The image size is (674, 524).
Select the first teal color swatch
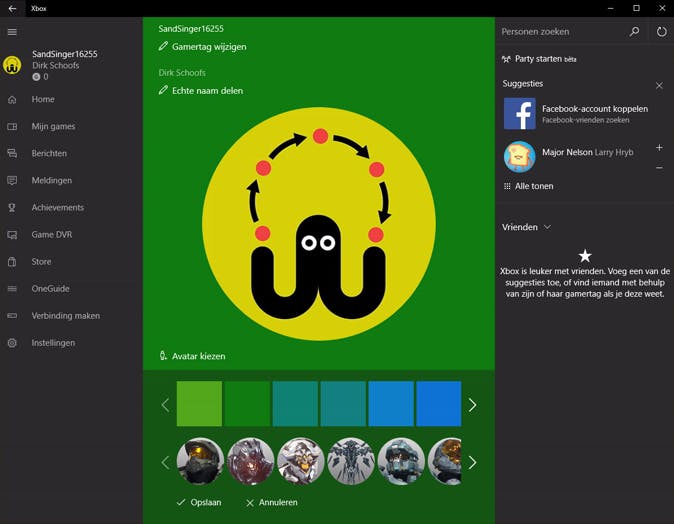pos(295,404)
